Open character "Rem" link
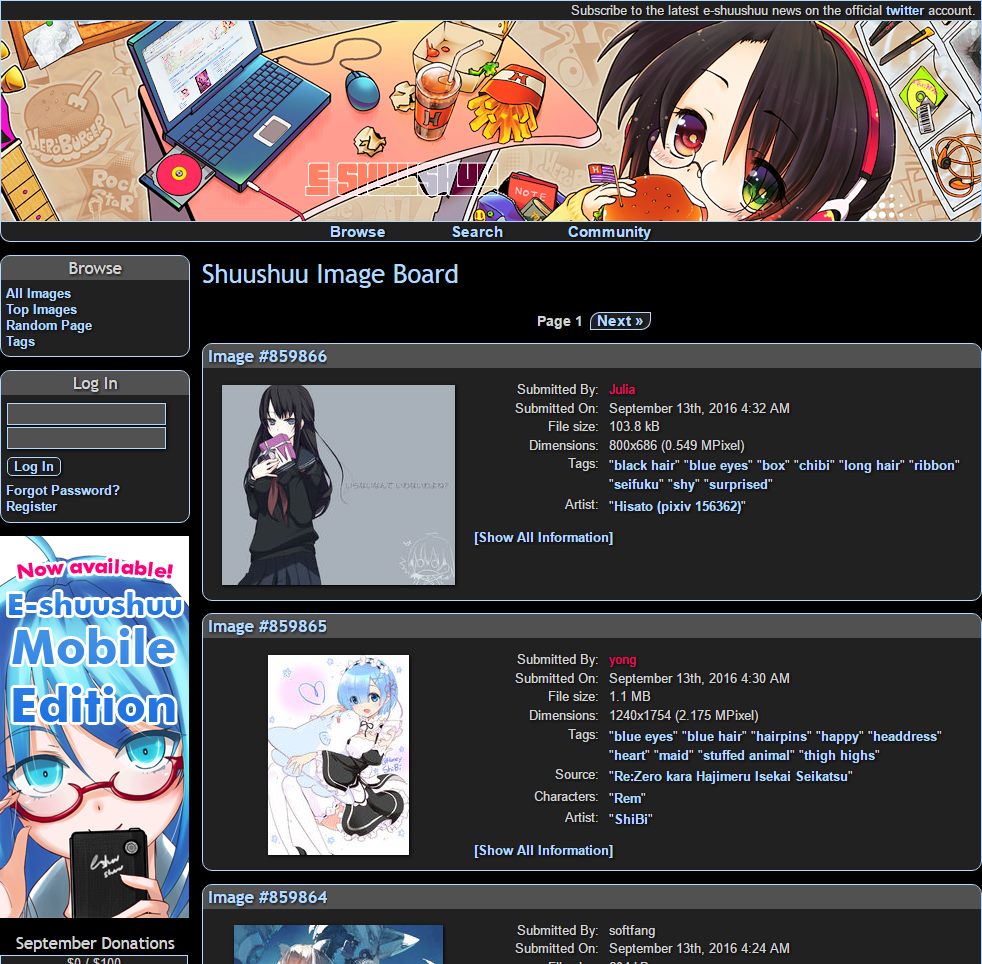Screen dimensions: 982x964 (627, 798)
